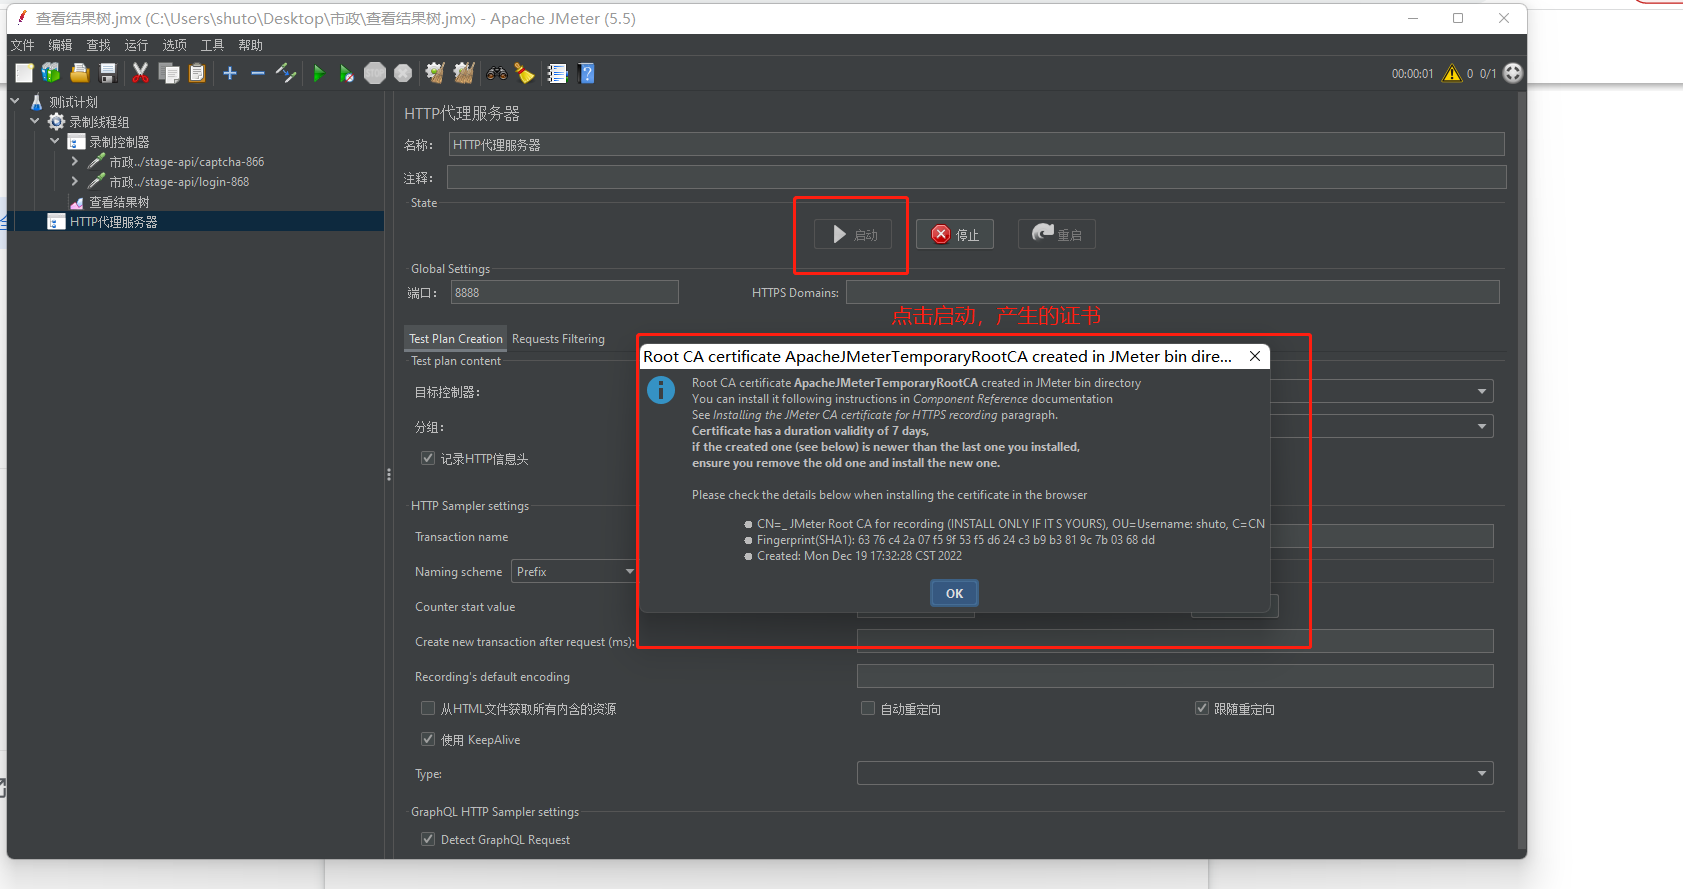Image resolution: width=1683 pixels, height=889 pixels.
Task: Expand all nodes with the plus icon
Action: click(x=230, y=73)
